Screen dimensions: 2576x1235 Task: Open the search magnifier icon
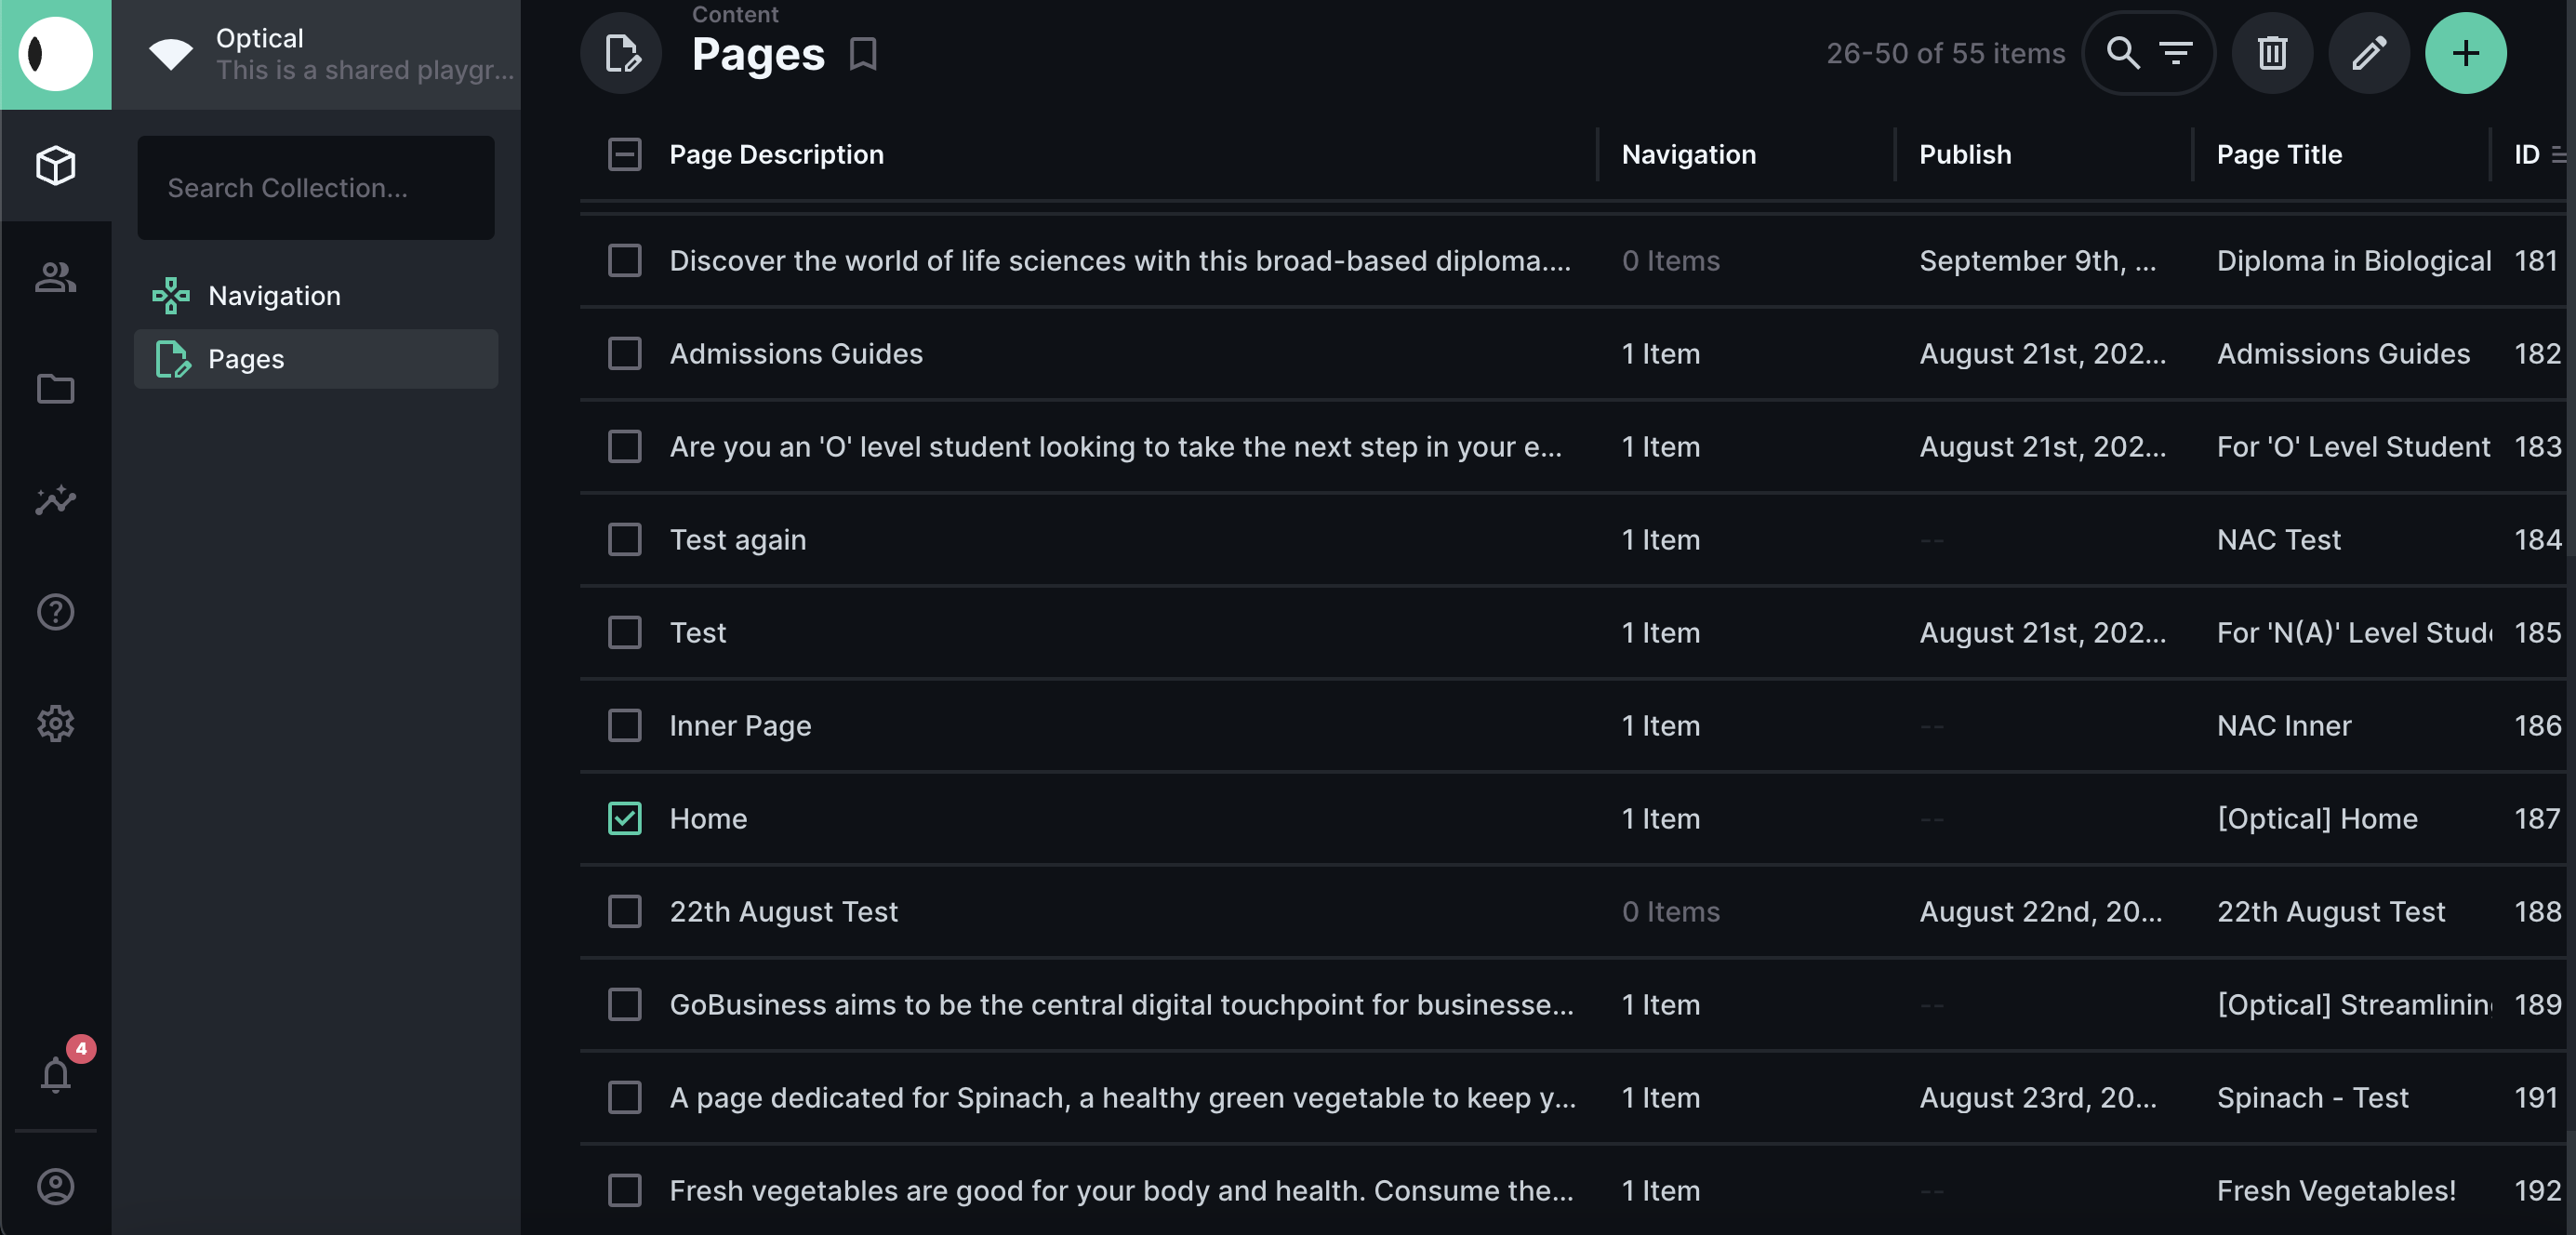pos(2122,53)
